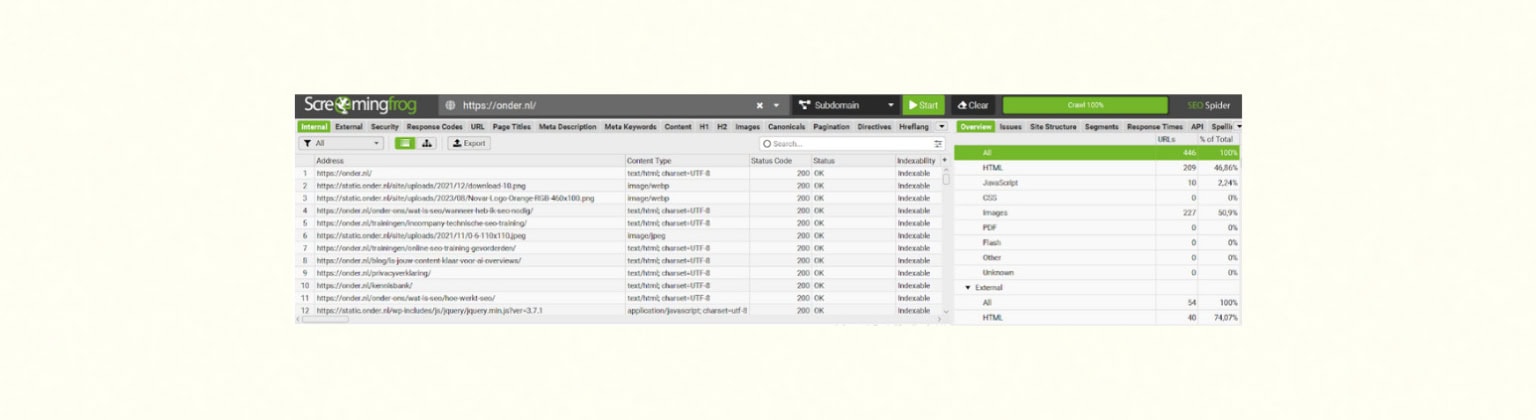
Task: Select the CSS row in Overview
Action: tap(1097, 198)
